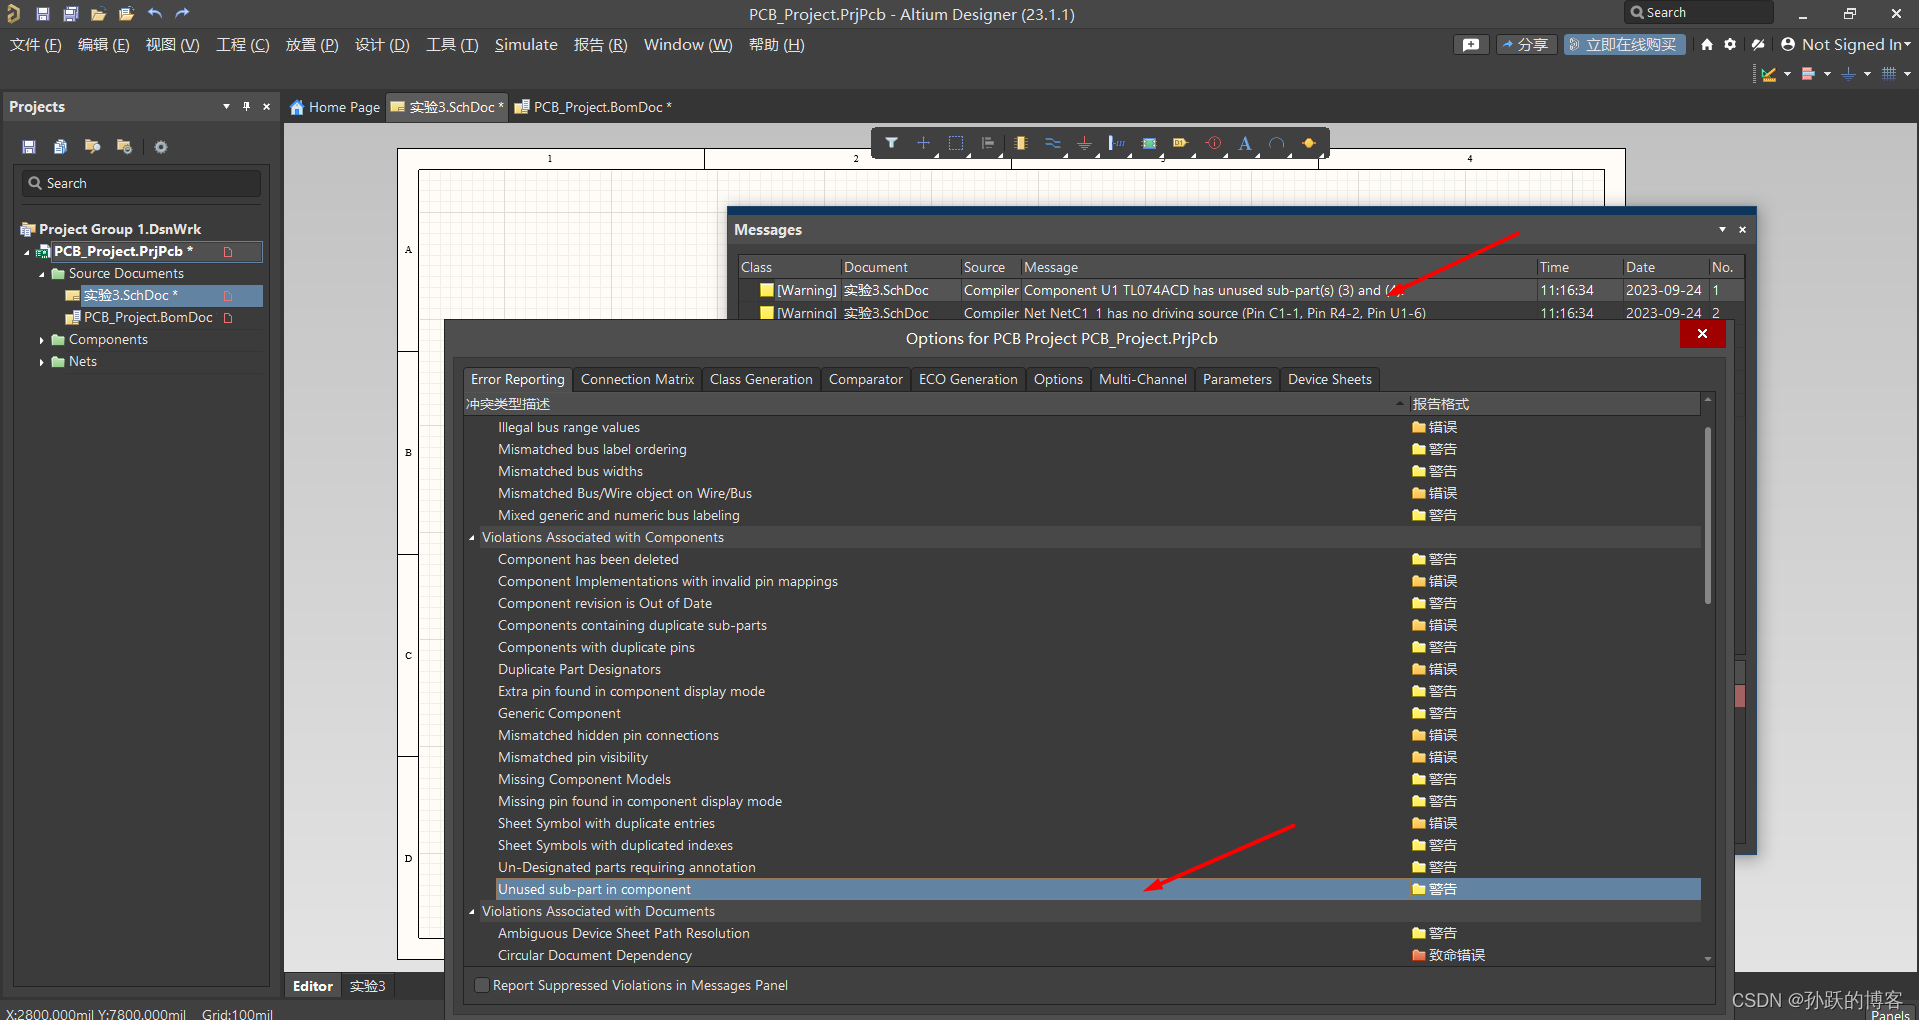Select the filter tool in the schematic toolbar

[891, 143]
